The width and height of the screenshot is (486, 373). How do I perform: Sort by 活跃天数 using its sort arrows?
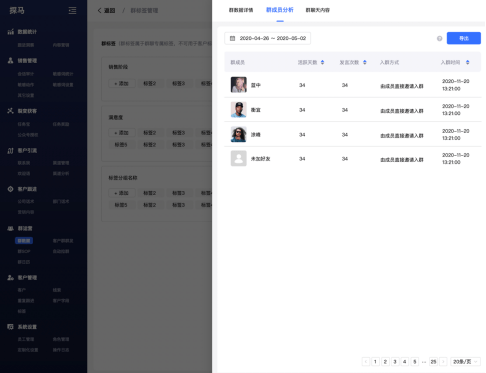[x=322, y=62]
